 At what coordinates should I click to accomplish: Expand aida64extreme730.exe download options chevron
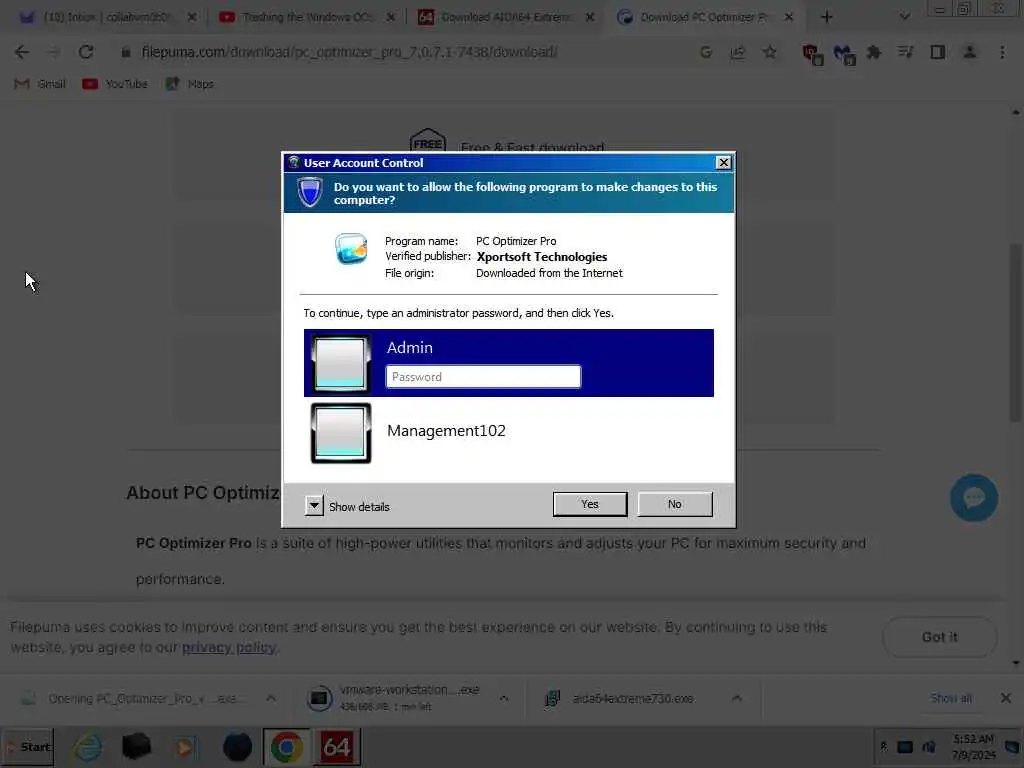[x=737, y=698]
